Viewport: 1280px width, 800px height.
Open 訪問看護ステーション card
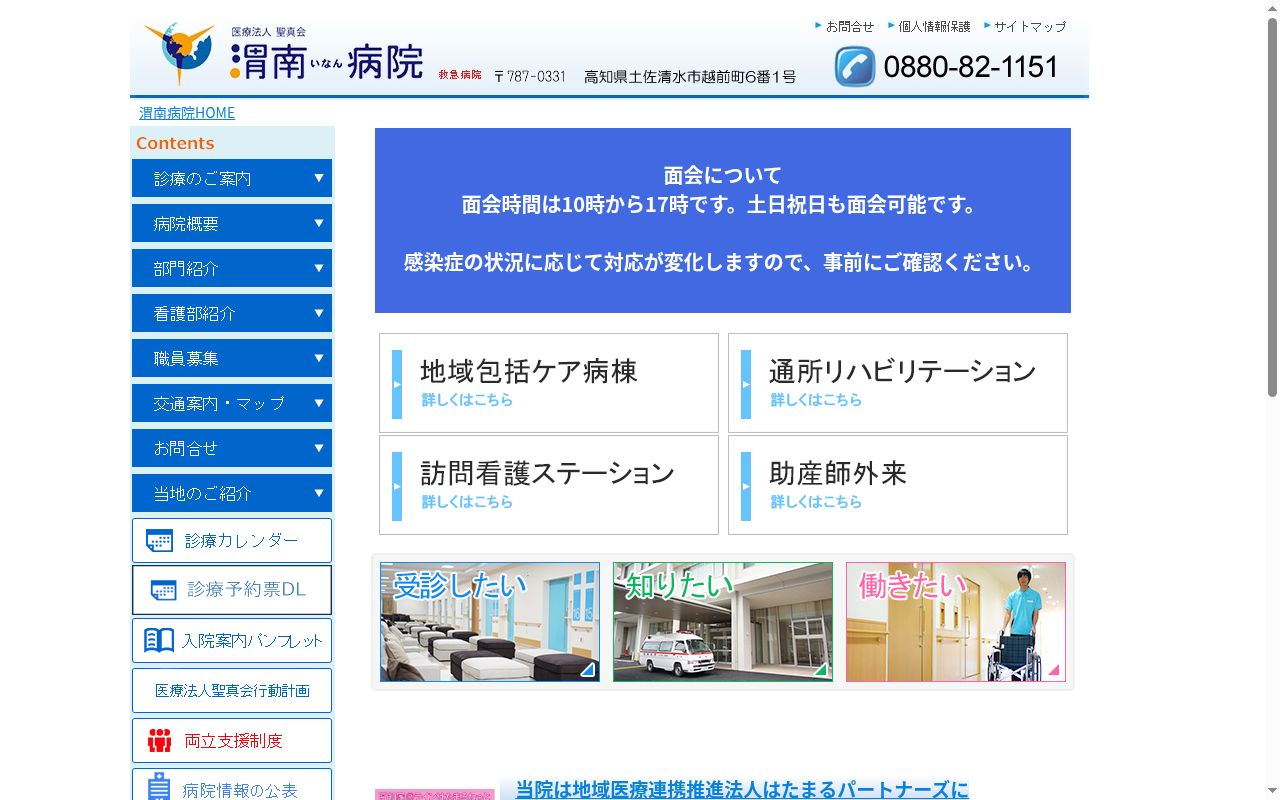pos(549,485)
